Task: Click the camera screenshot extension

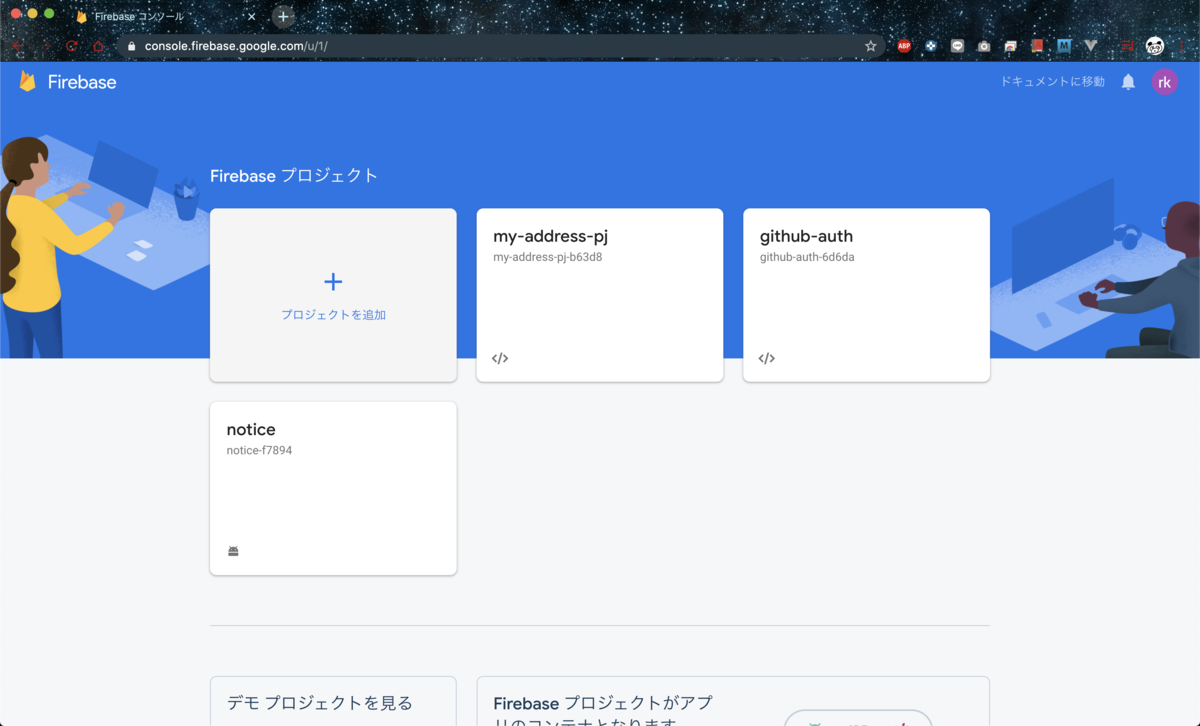Action: [984, 46]
